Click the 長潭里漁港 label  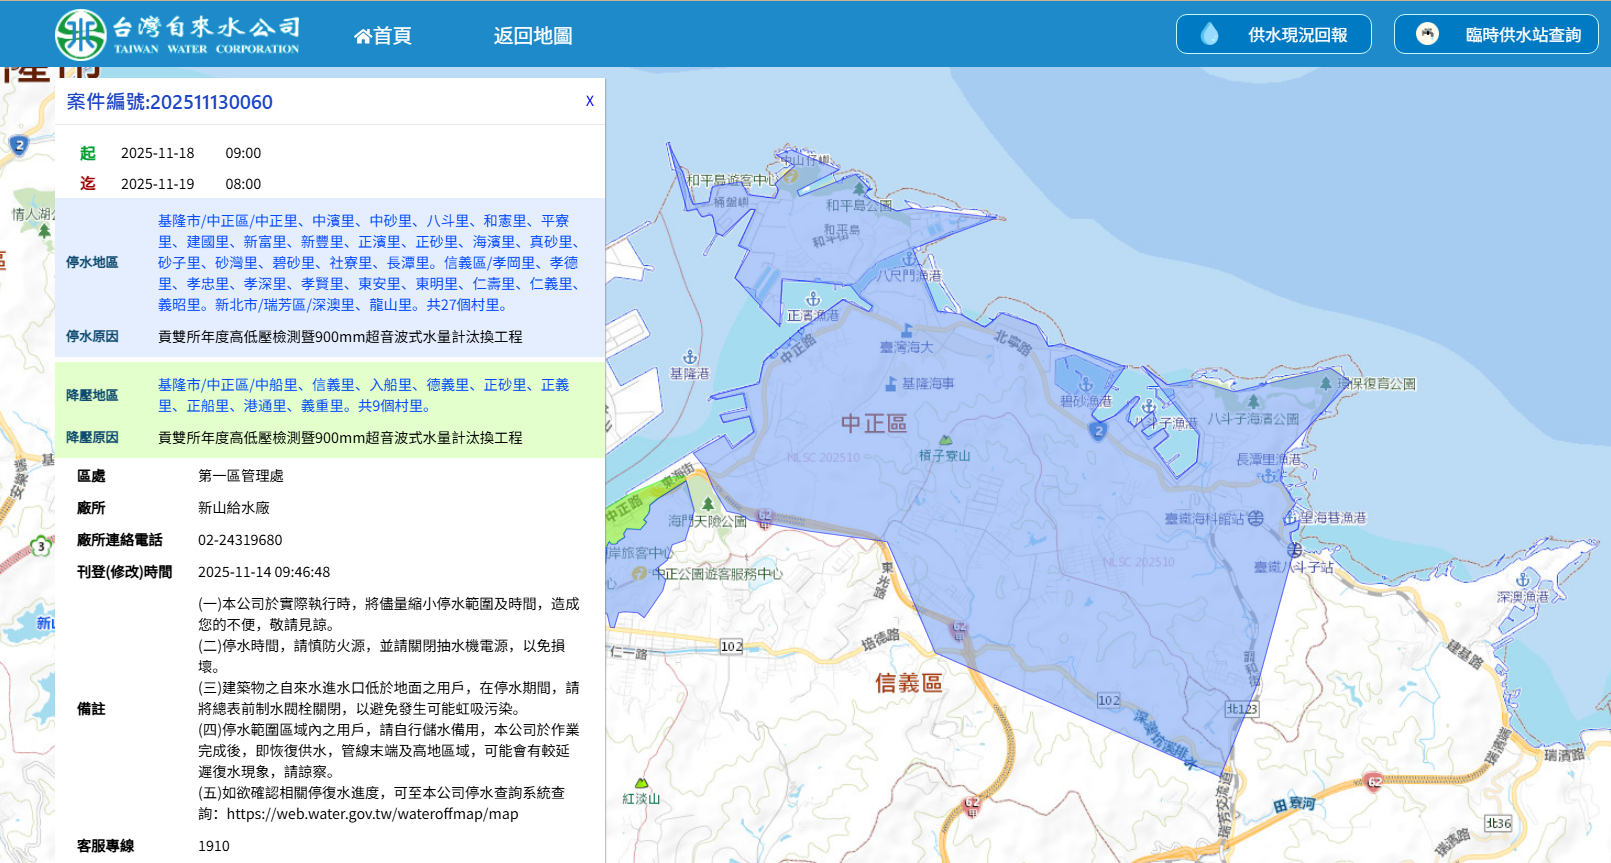click(x=1269, y=459)
